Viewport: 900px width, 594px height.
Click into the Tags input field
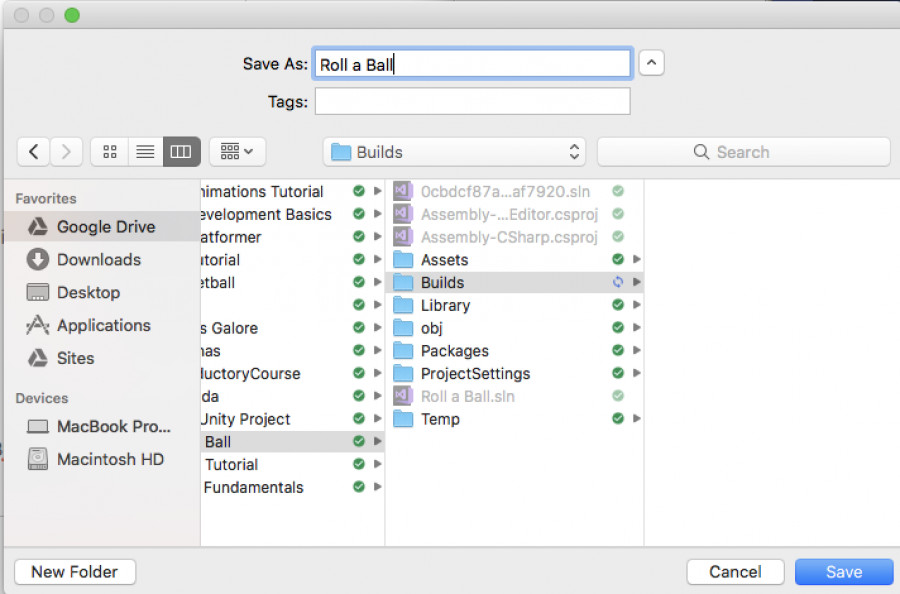472,102
